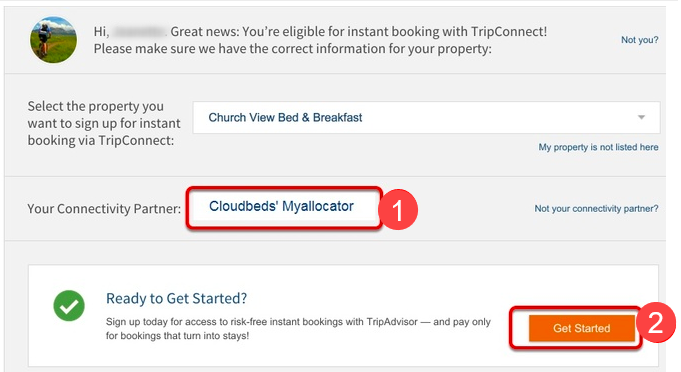
Task: Click the "Not you?" link
Action: [639, 40]
